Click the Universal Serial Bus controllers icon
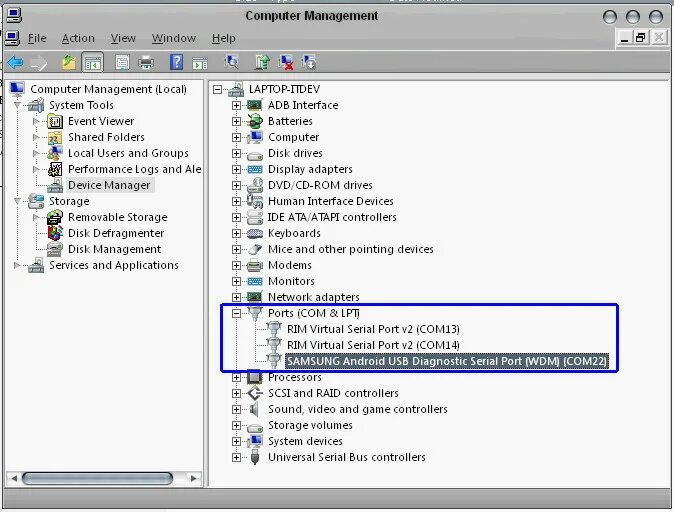 pyautogui.click(x=255, y=457)
